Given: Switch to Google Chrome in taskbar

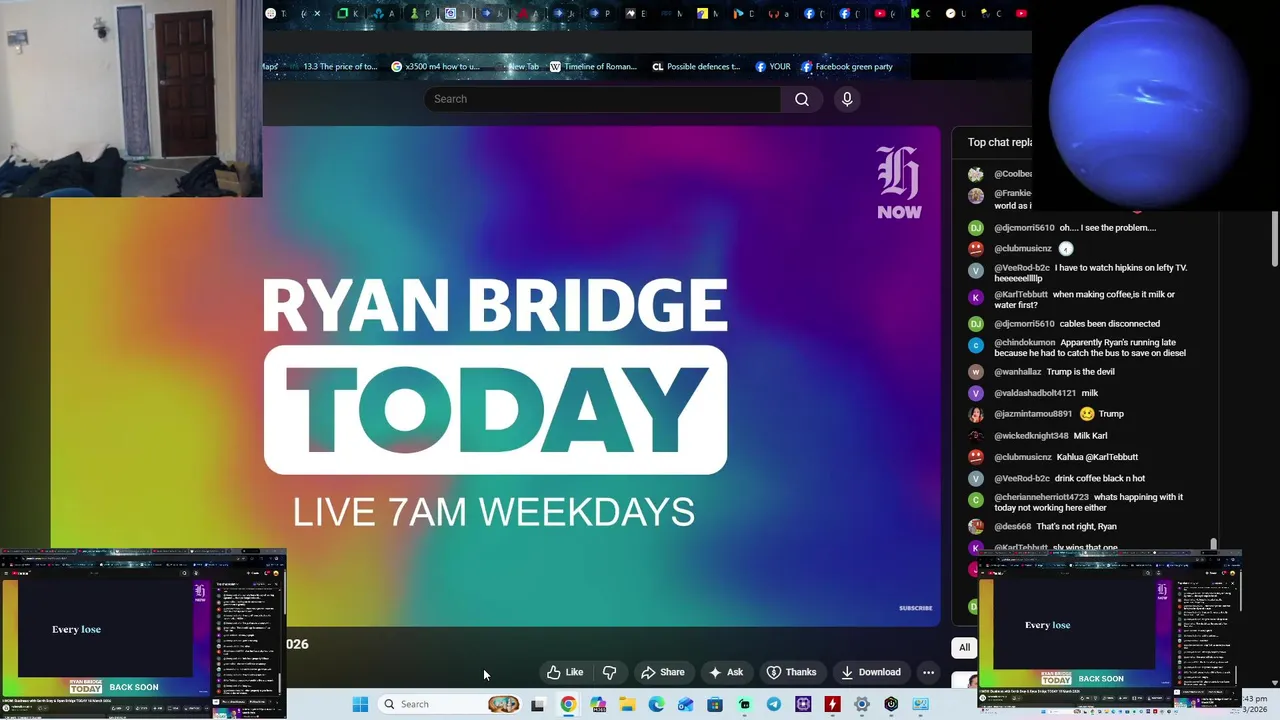Looking at the screenshot, I should pos(568,704).
